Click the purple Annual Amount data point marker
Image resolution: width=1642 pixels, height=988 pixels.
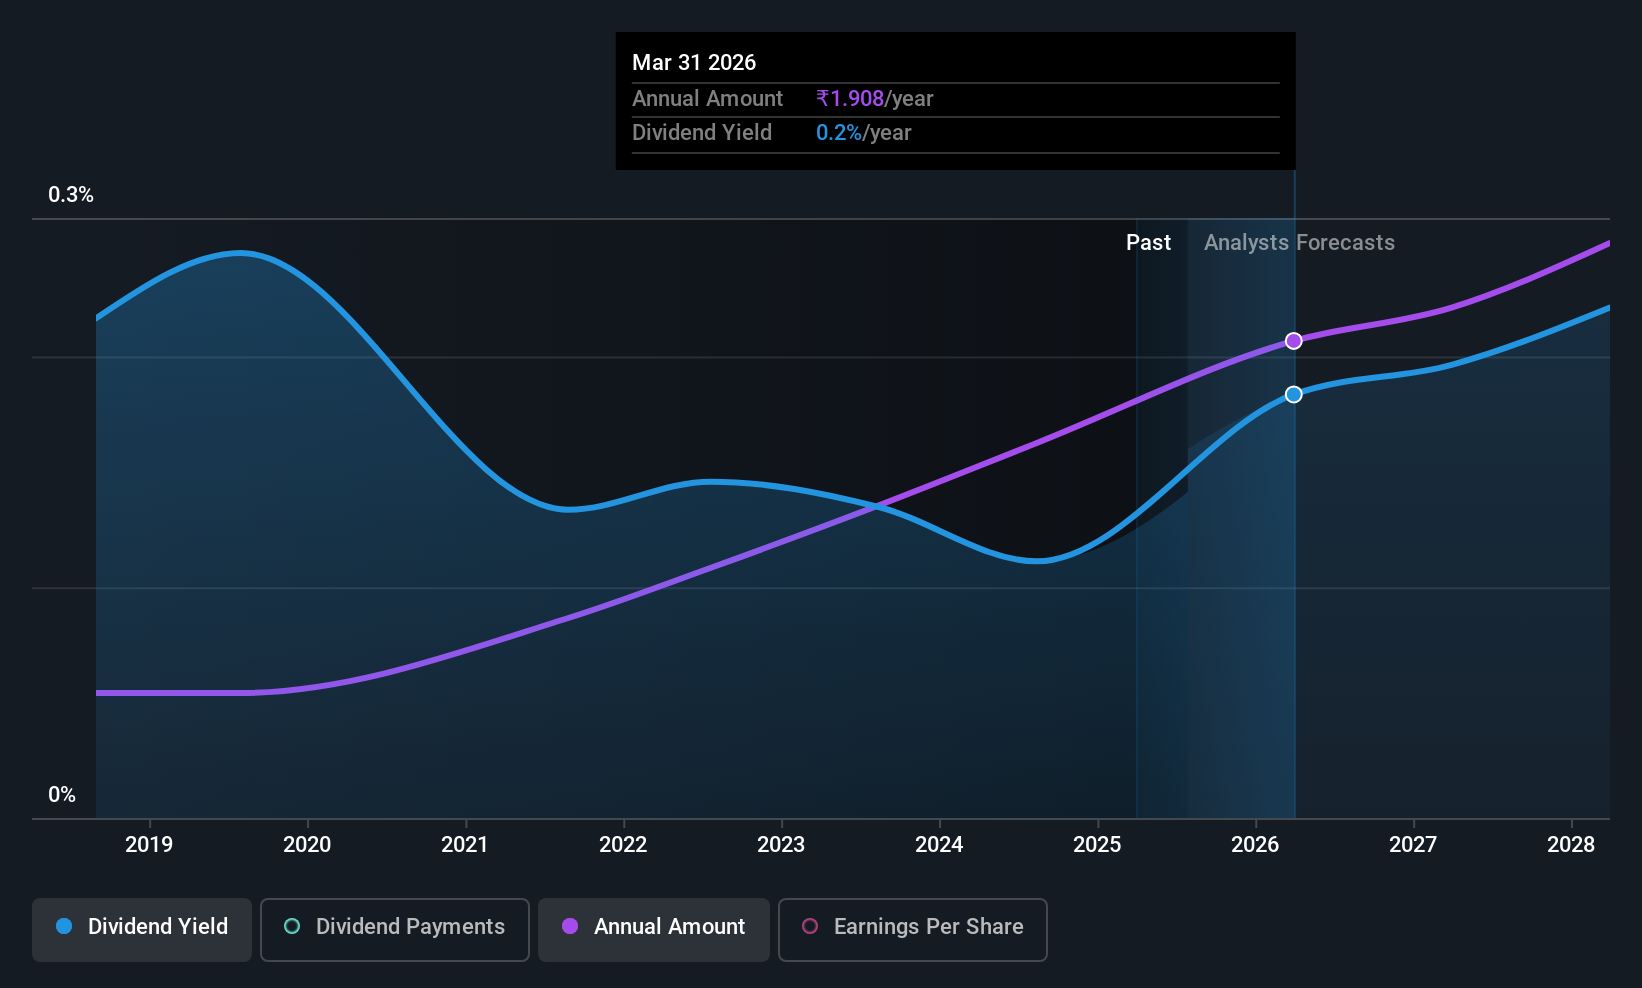click(x=1294, y=341)
